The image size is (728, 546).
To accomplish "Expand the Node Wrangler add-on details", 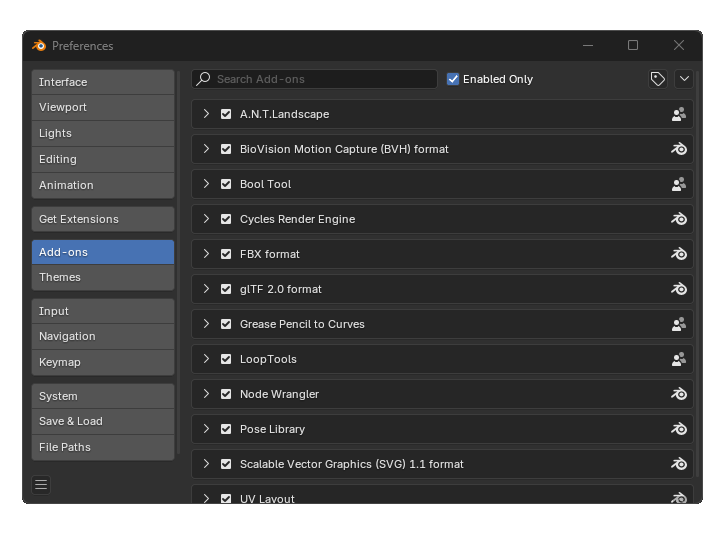I will (x=206, y=394).
